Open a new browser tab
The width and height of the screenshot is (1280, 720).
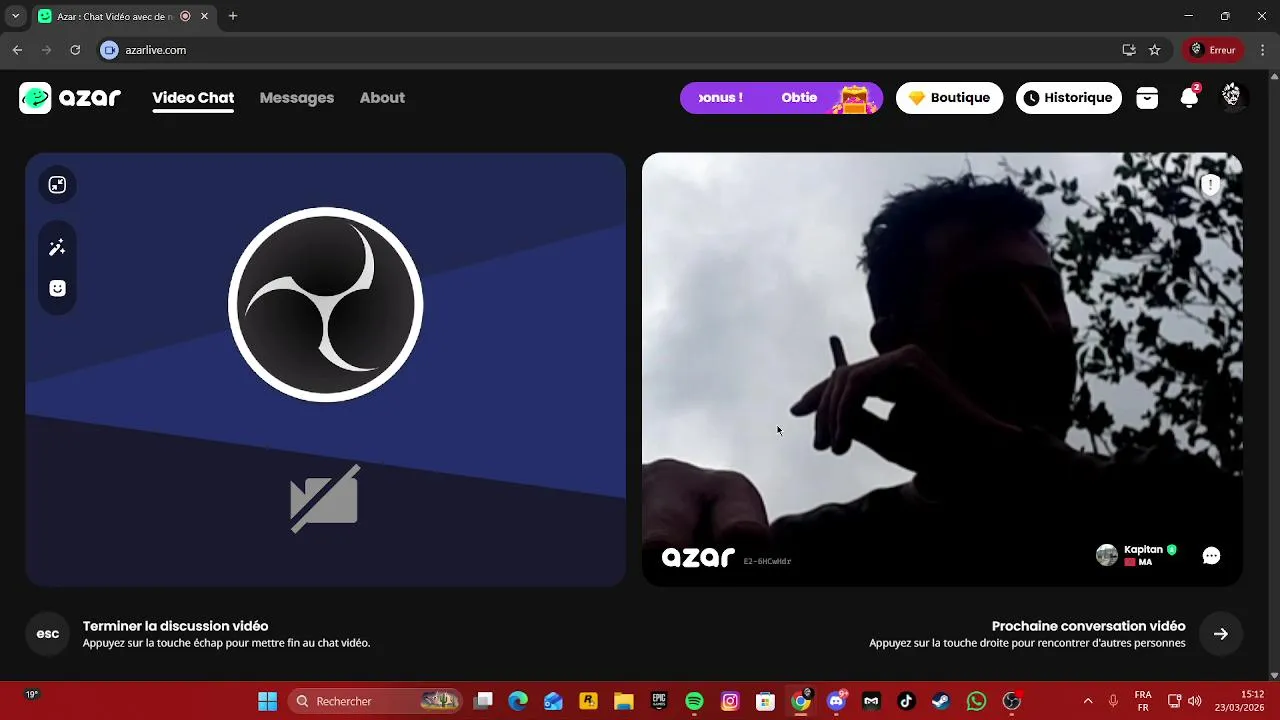(x=233, y=16)
